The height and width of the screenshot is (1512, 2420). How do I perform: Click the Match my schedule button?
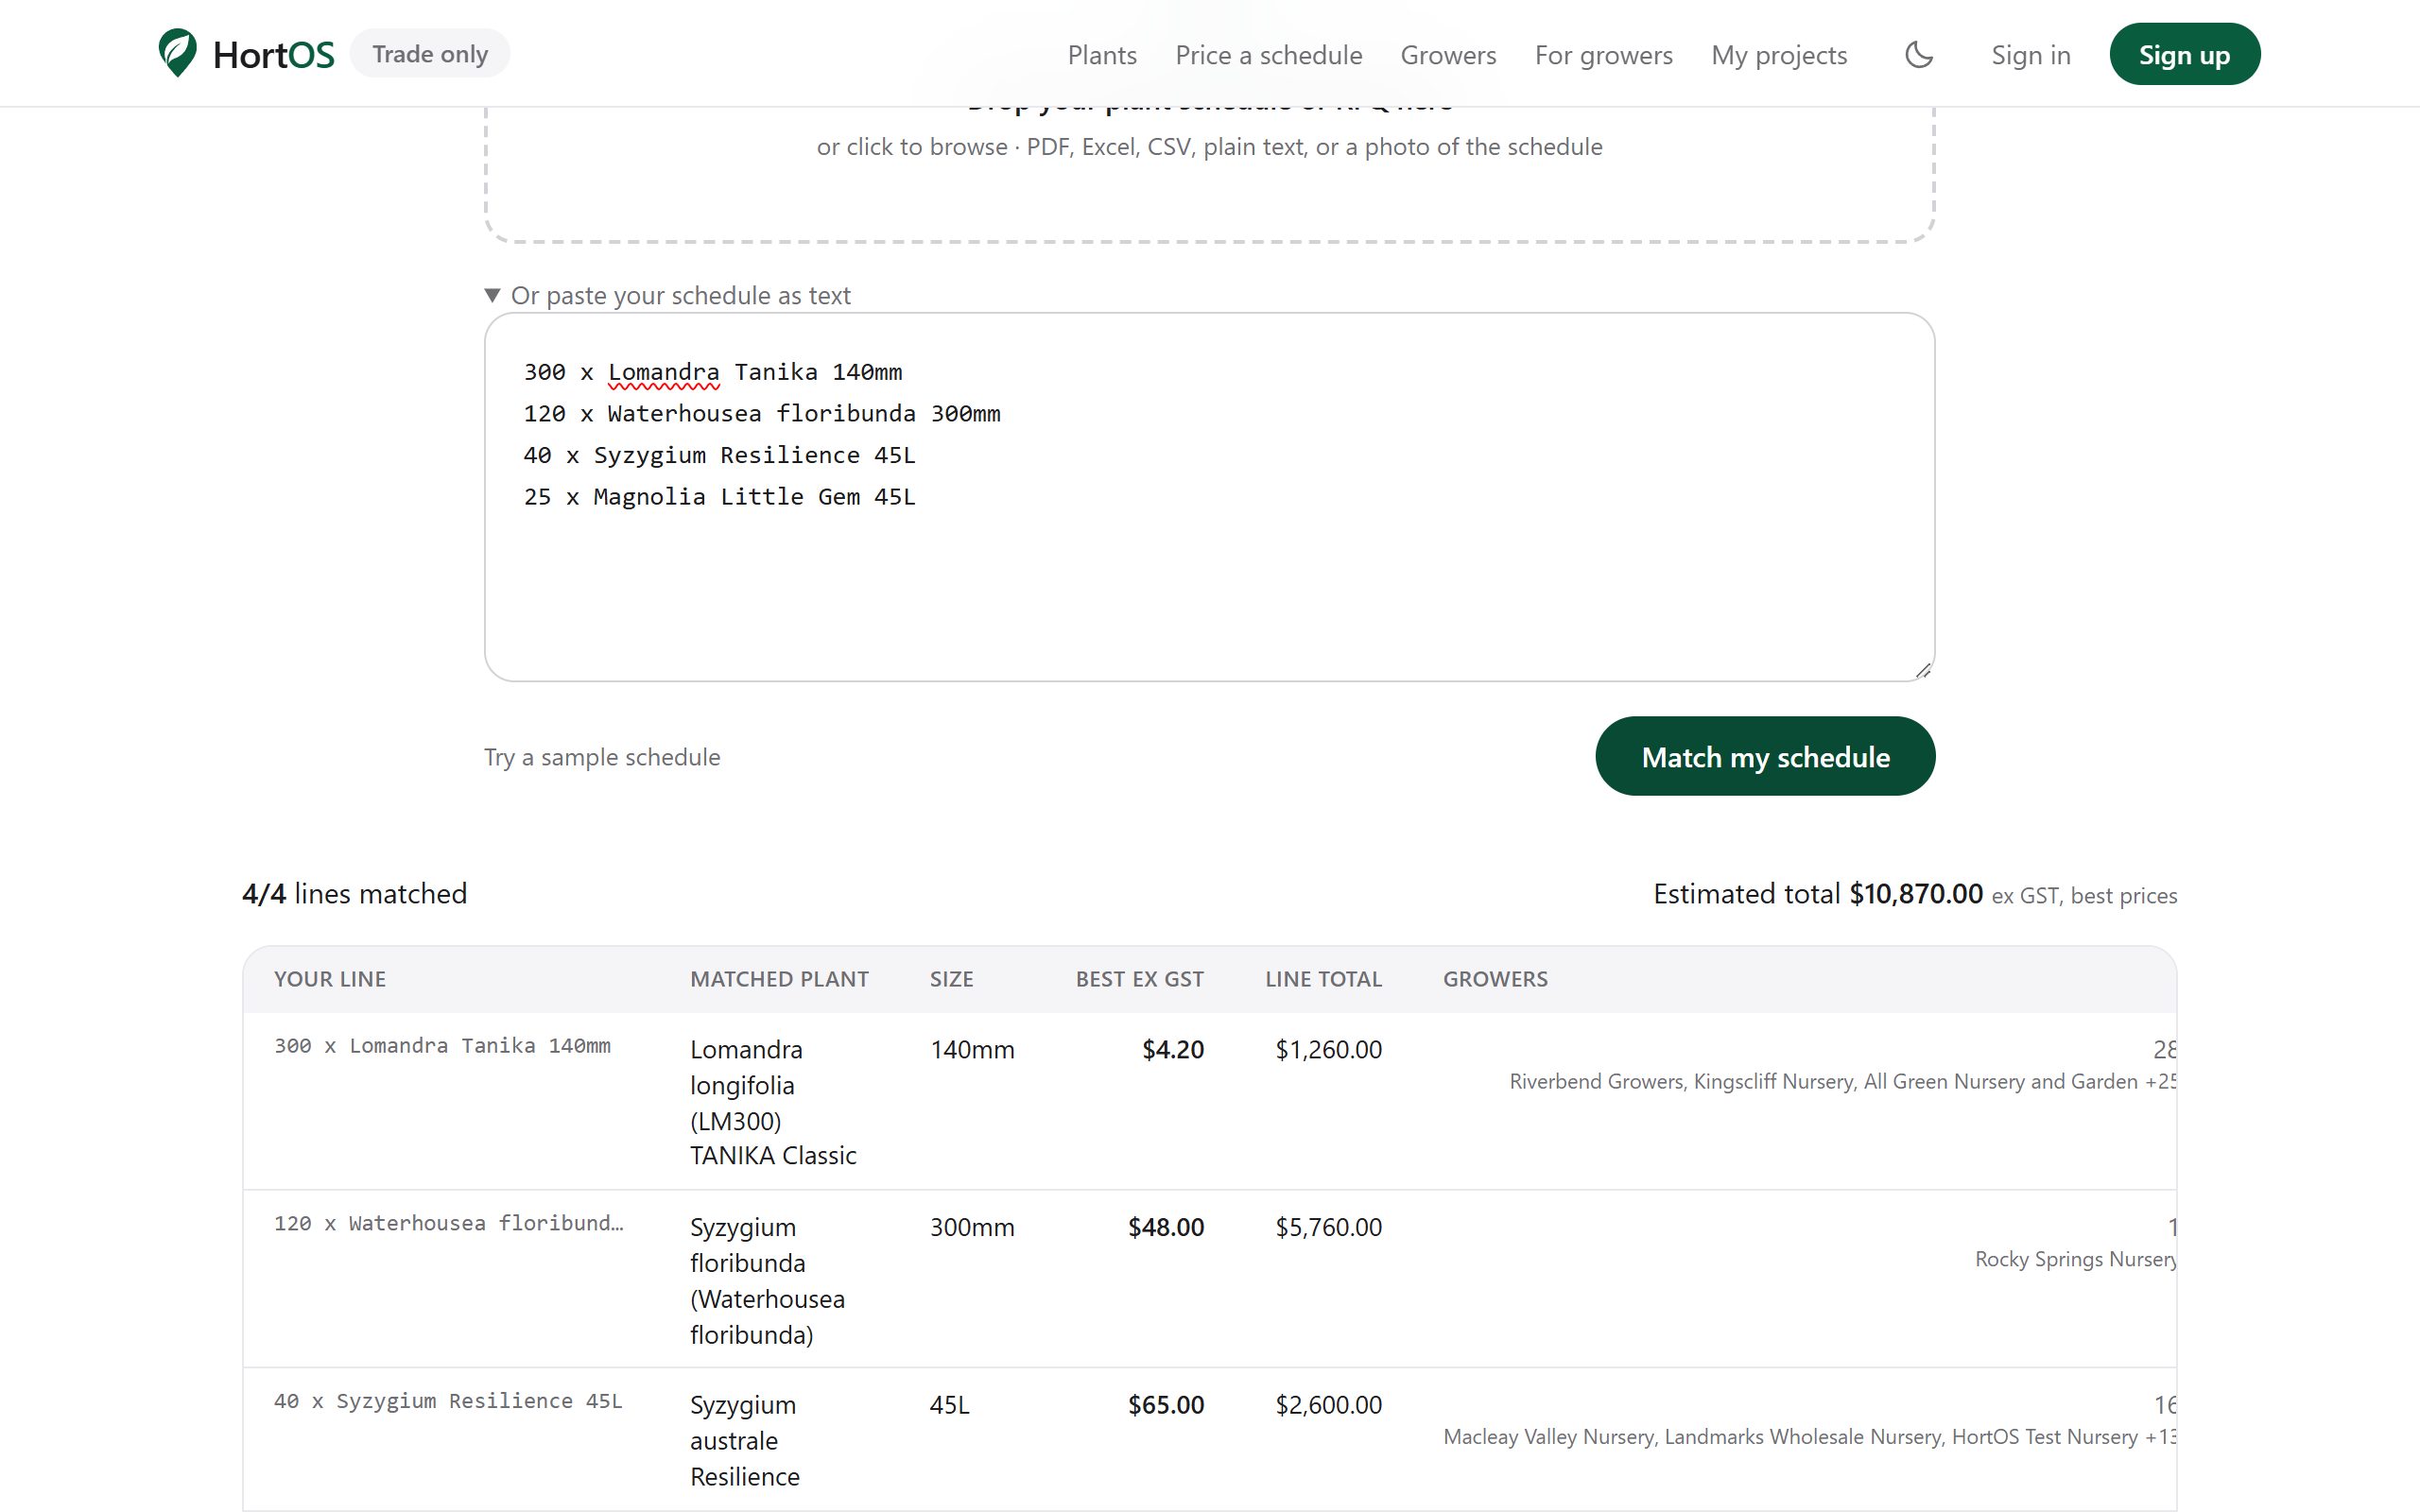coord(1765,756)
